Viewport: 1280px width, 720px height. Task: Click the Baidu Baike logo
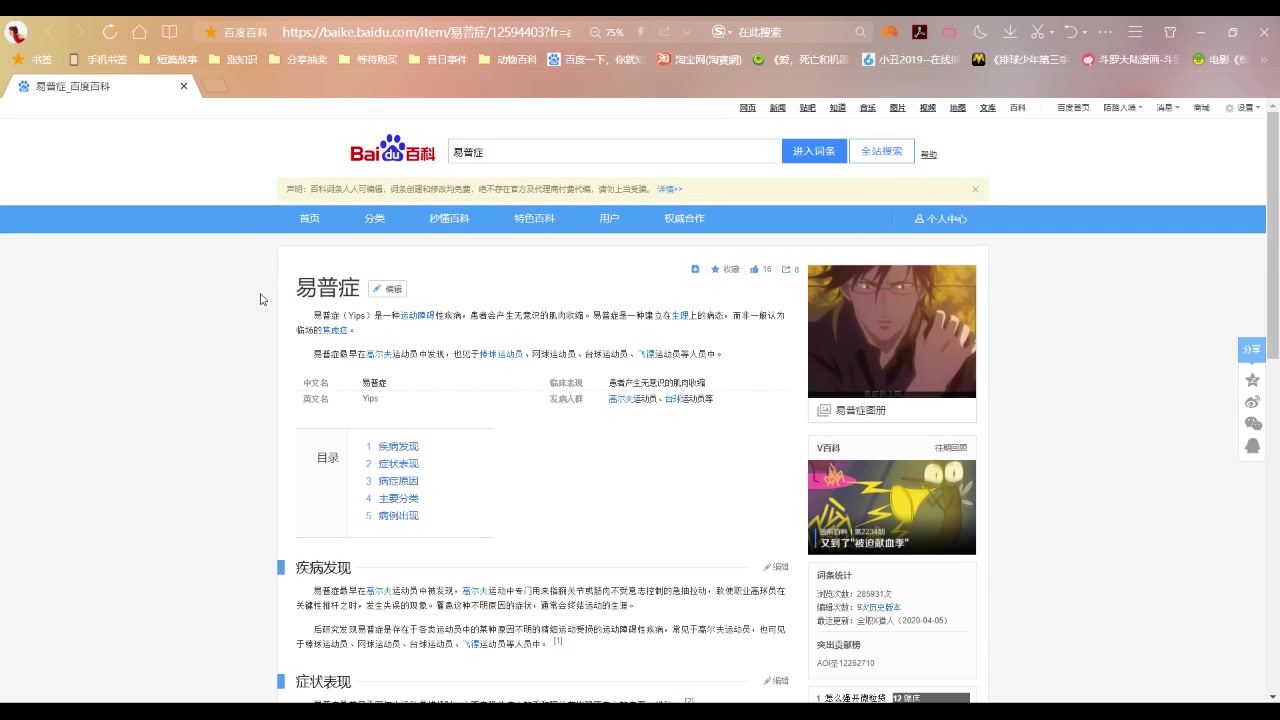[392, 149]
